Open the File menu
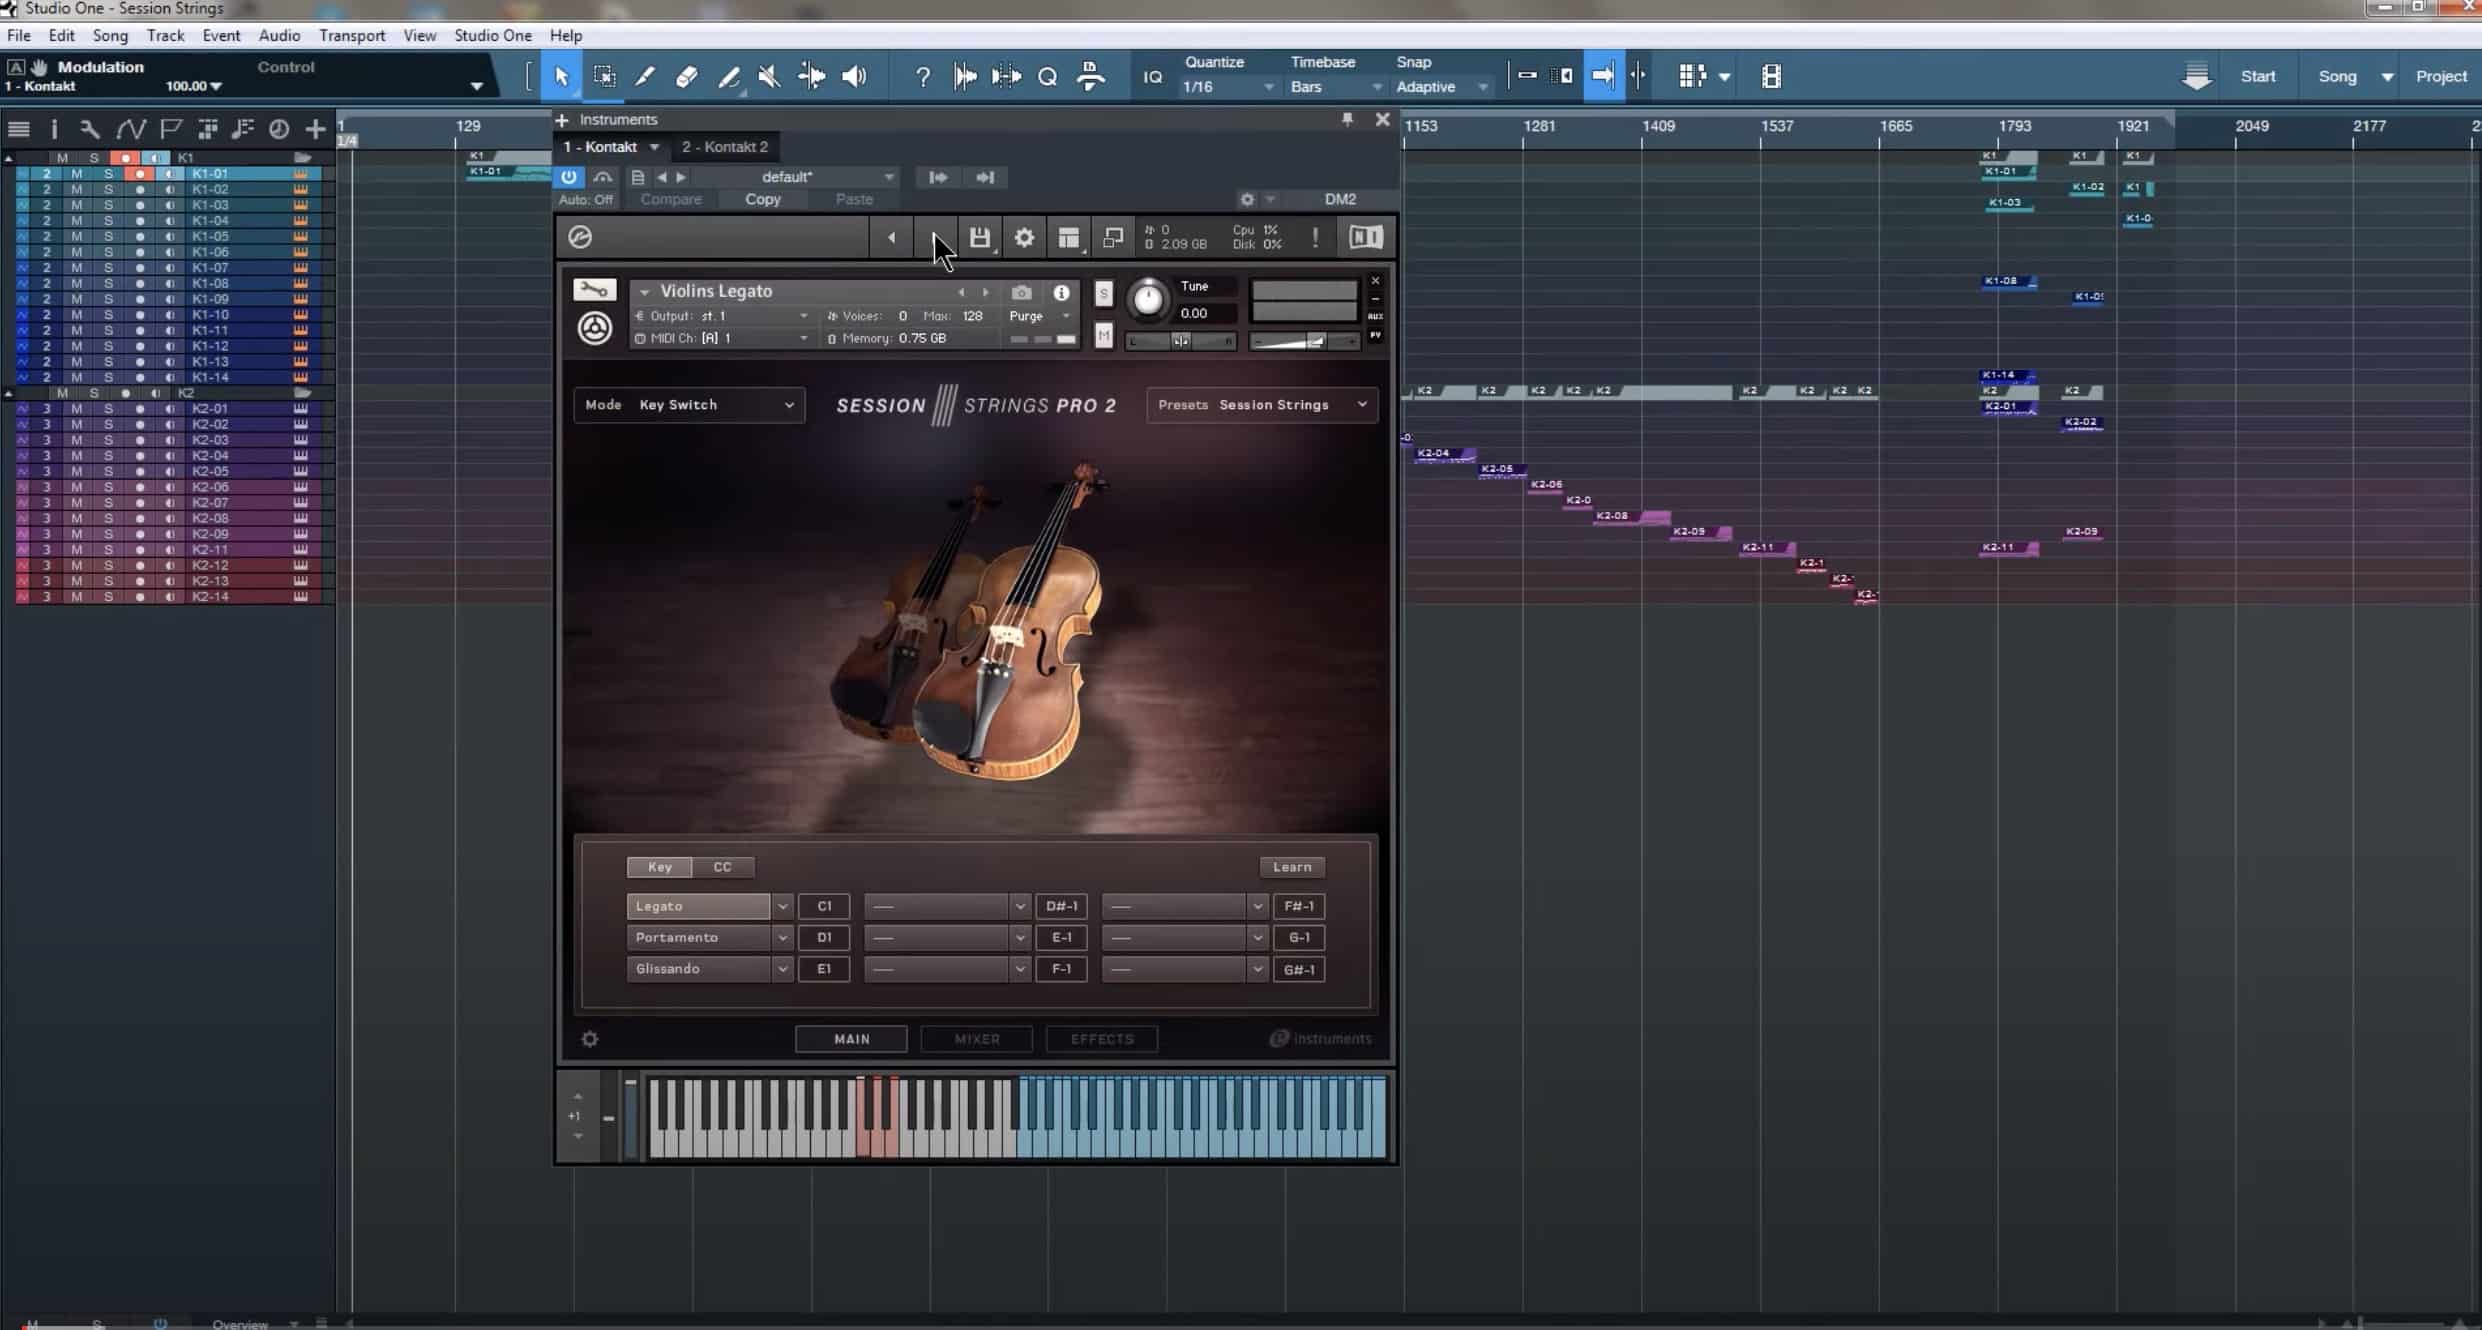This screenshot has width=2482, height=1330. point(18,35)
